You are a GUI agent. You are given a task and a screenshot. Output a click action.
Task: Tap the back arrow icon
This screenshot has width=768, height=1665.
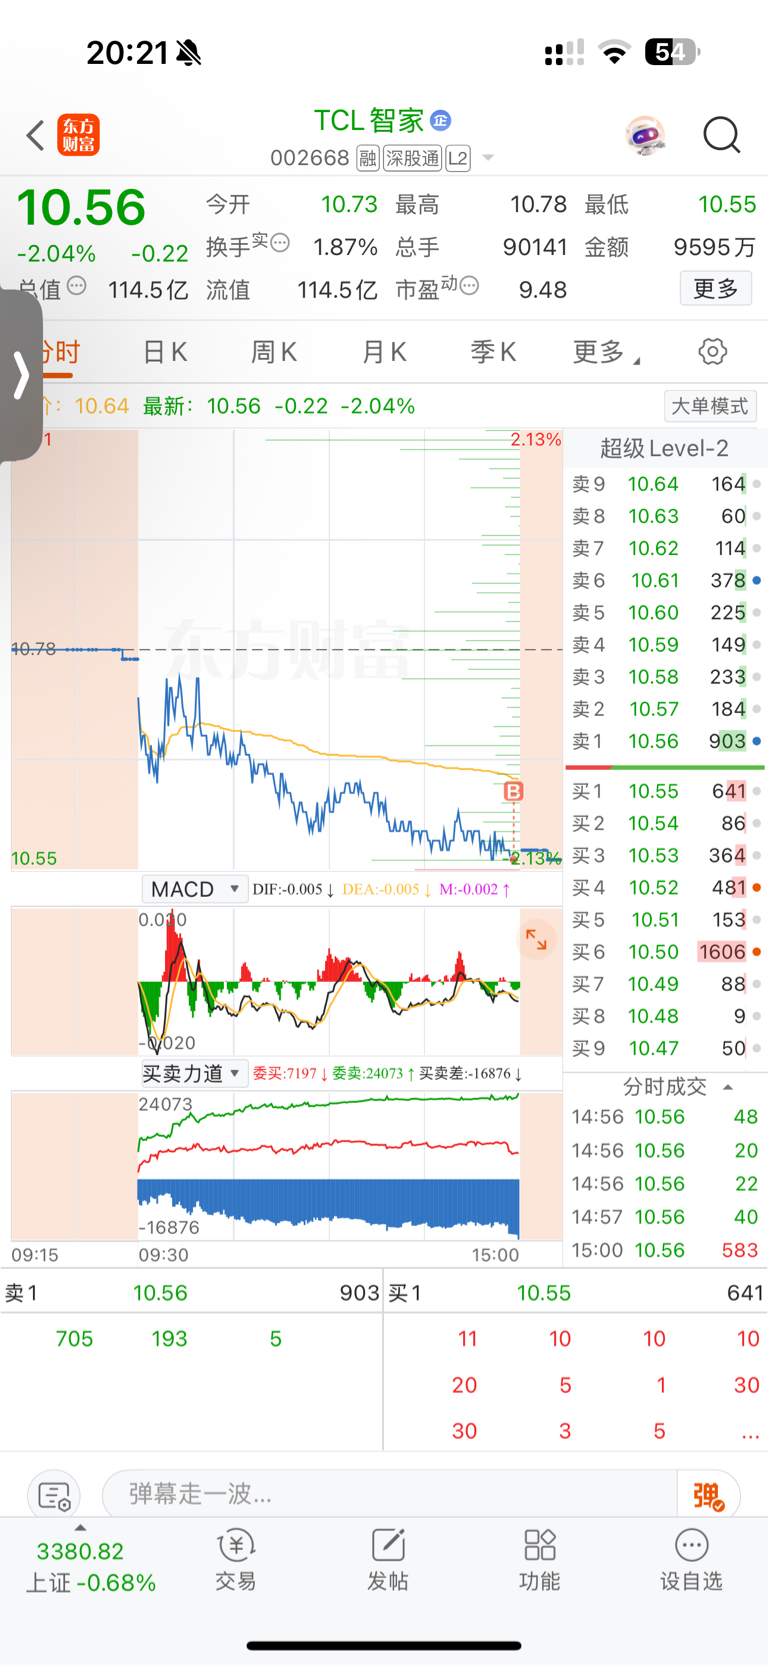(35, 135)
